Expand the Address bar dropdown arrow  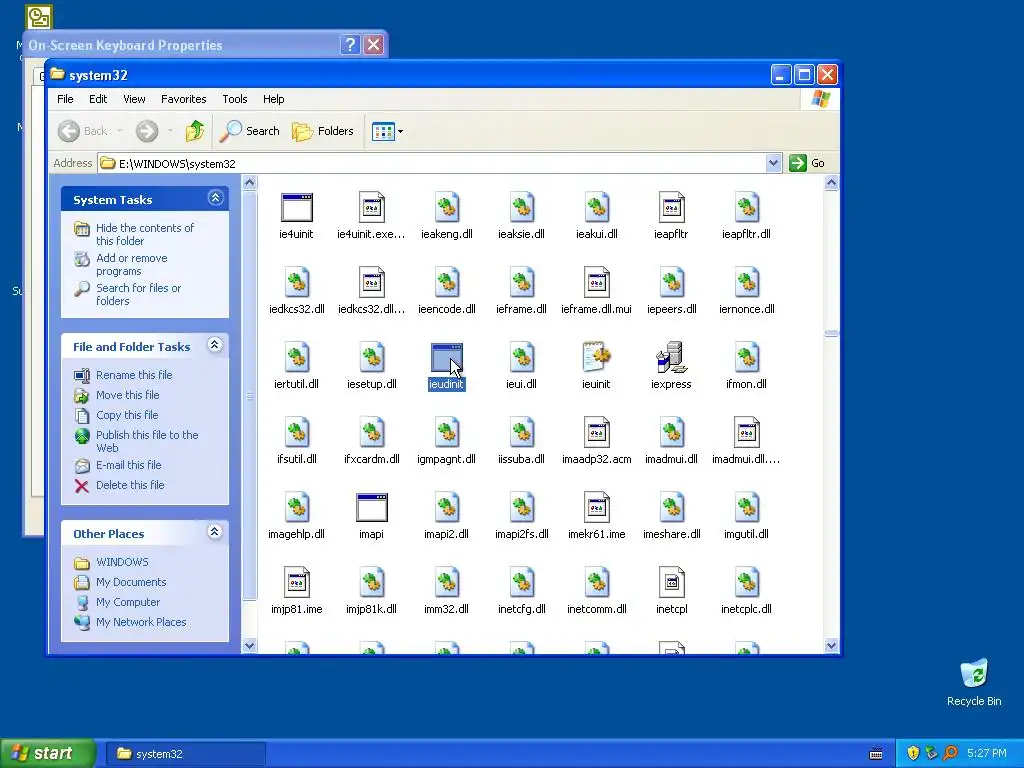point(773,163)
